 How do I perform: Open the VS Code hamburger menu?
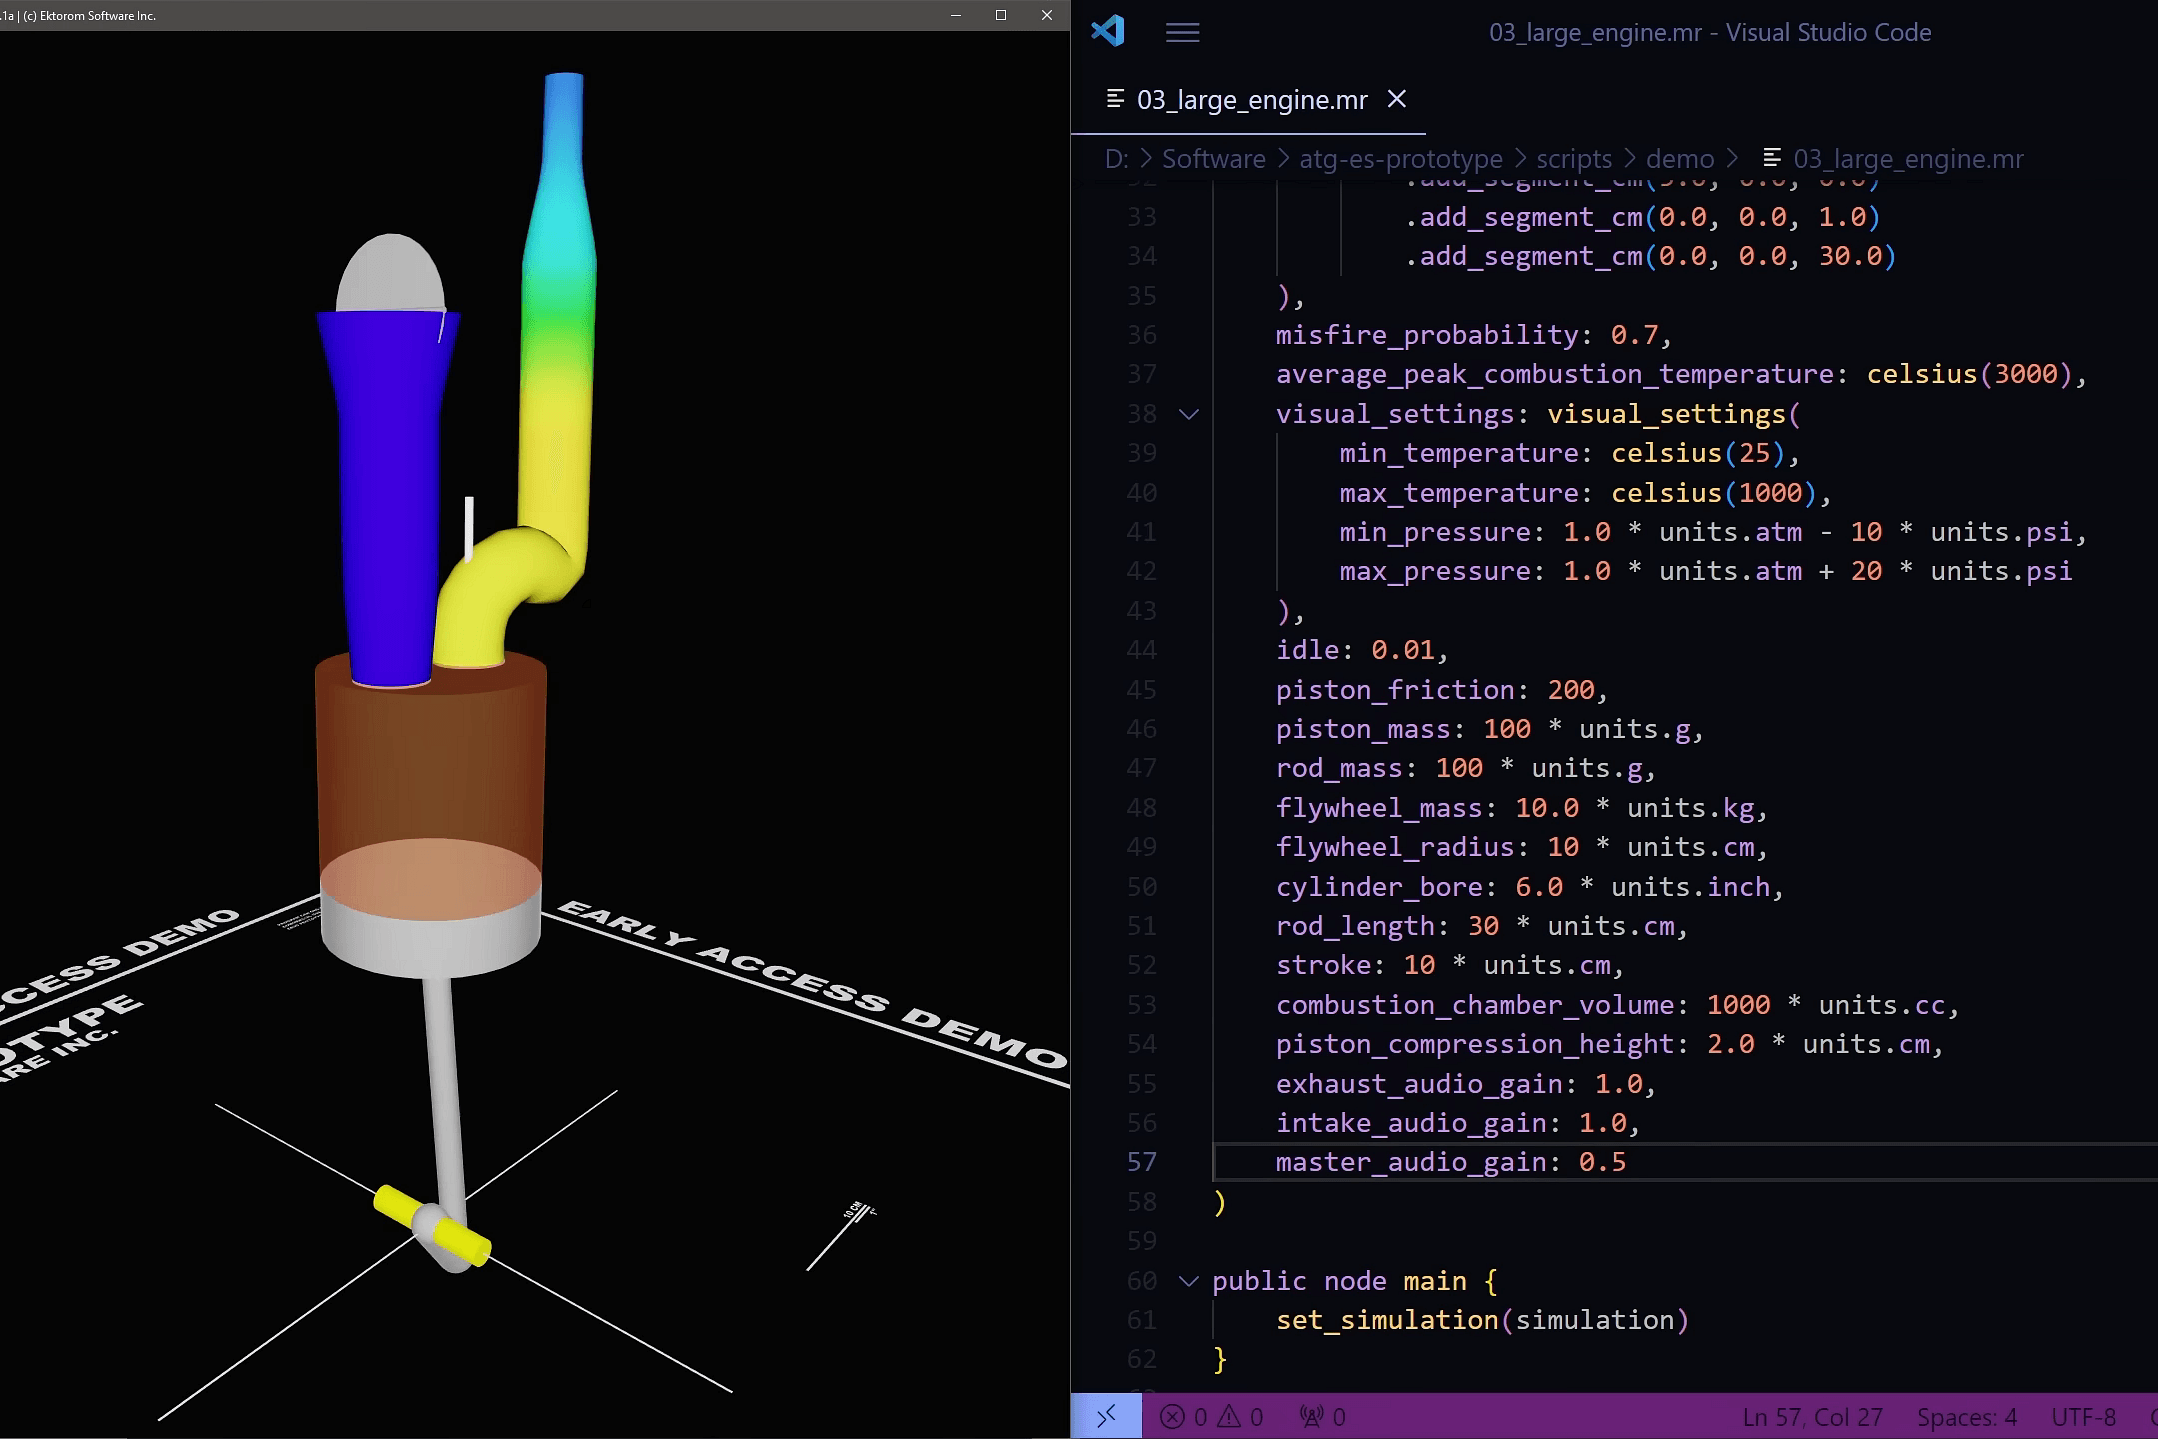[x=1182, y=32]
